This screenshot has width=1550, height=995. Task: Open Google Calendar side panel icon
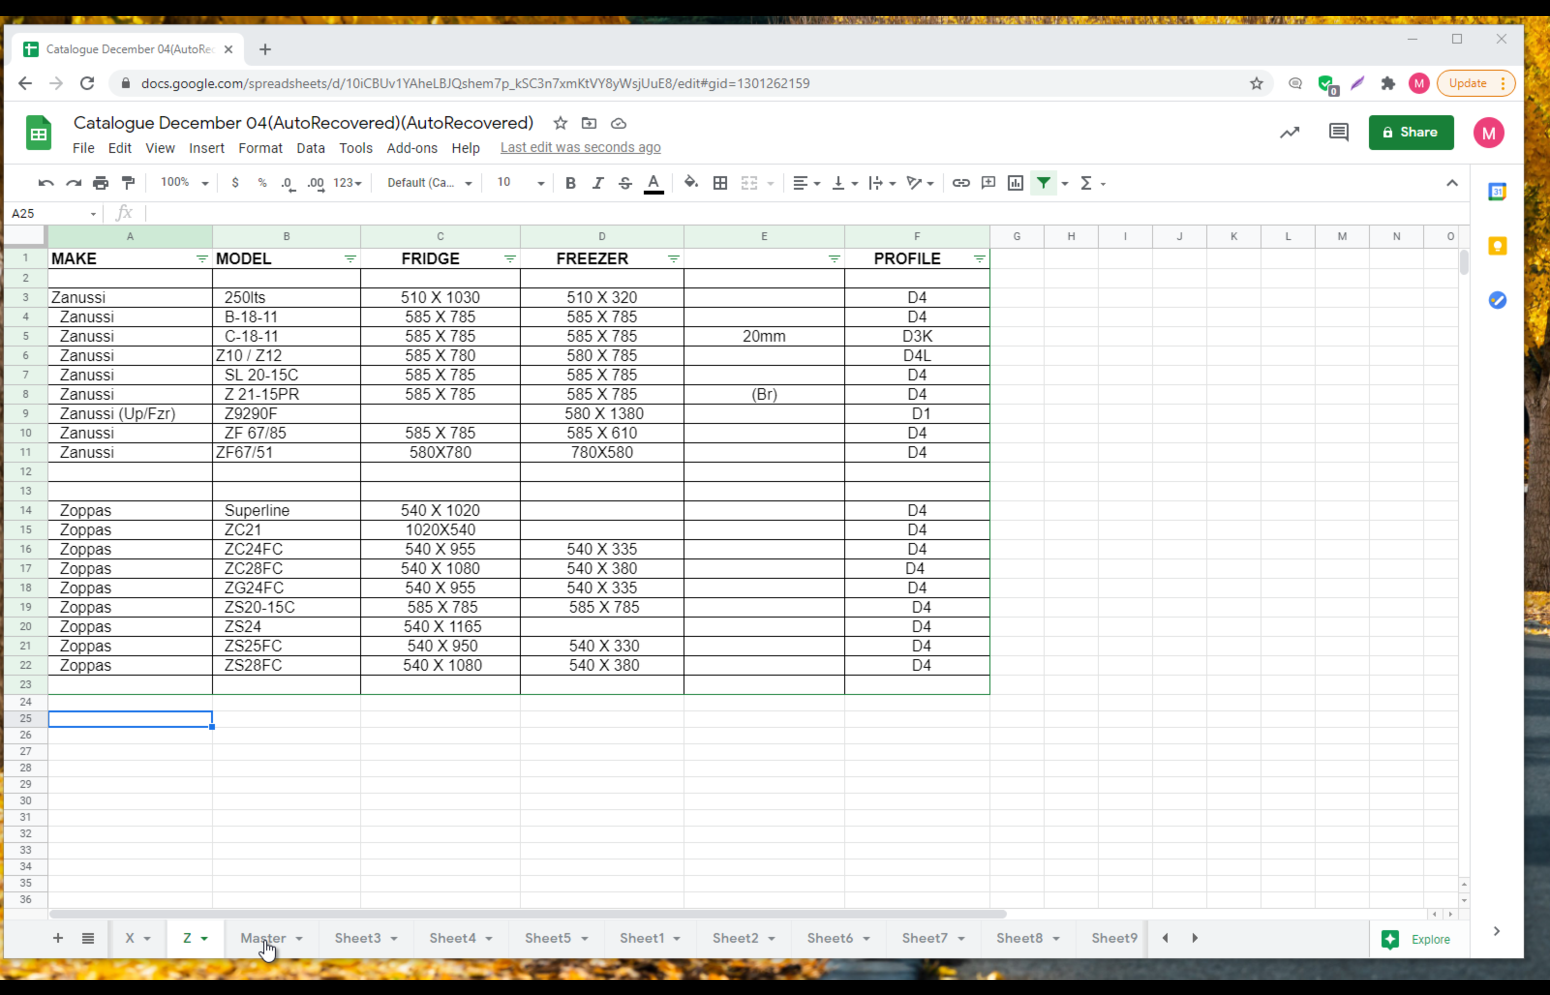[1497, 192]
